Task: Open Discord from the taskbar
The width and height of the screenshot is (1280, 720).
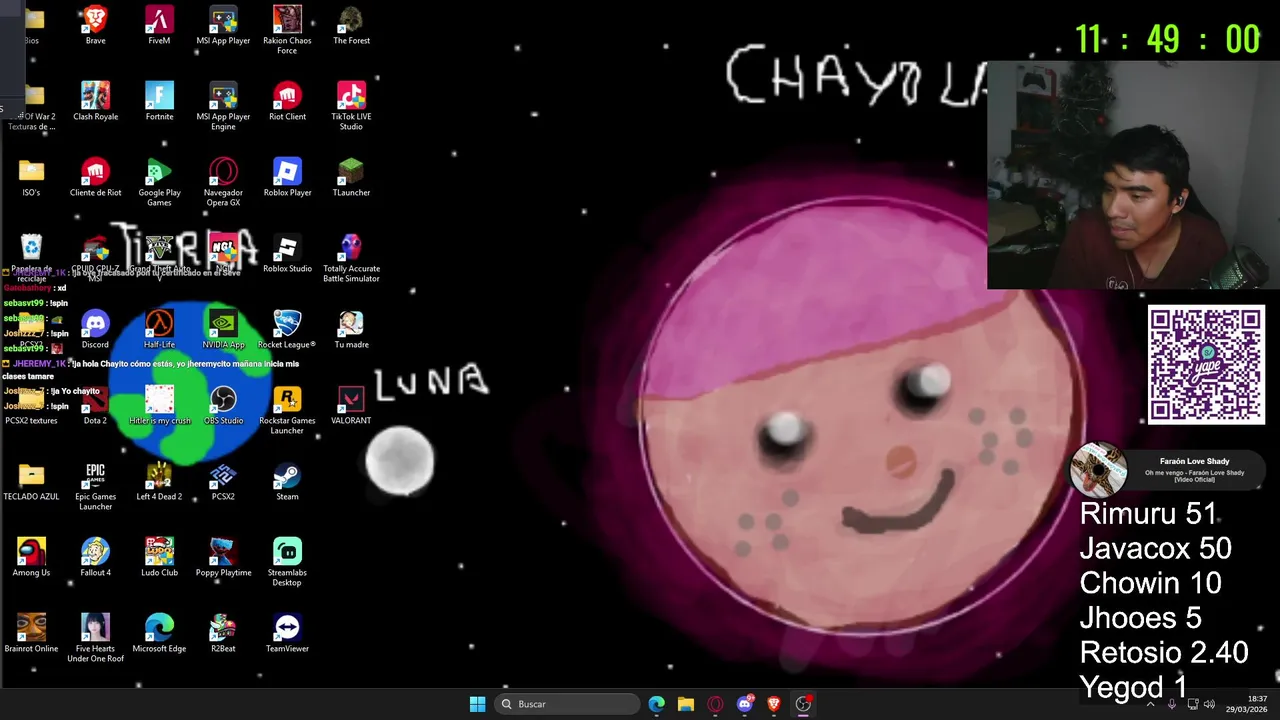Action: (744, 704)
